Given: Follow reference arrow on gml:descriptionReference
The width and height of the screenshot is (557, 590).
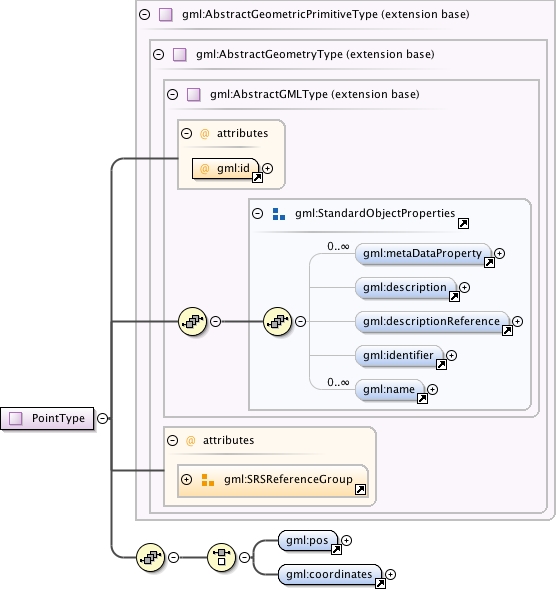Looking at the screenshot, I should 507,331.
